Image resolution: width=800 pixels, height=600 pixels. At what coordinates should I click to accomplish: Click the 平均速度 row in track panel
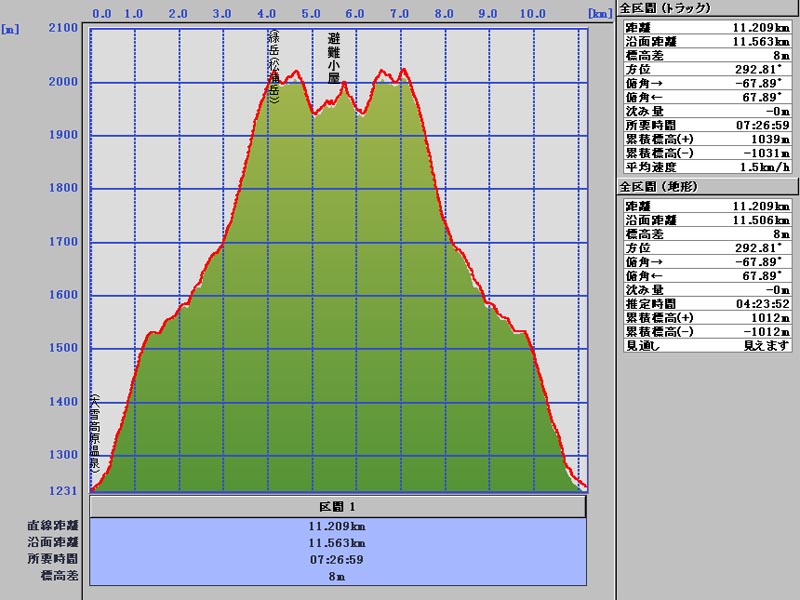[707, 169]
